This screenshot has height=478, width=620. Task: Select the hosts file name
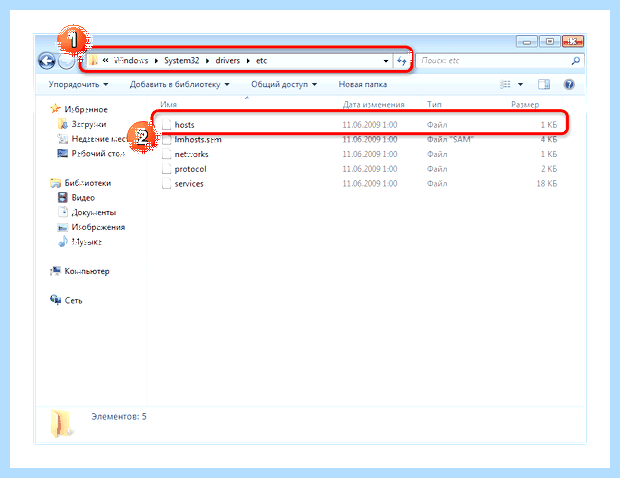(184, 125)
